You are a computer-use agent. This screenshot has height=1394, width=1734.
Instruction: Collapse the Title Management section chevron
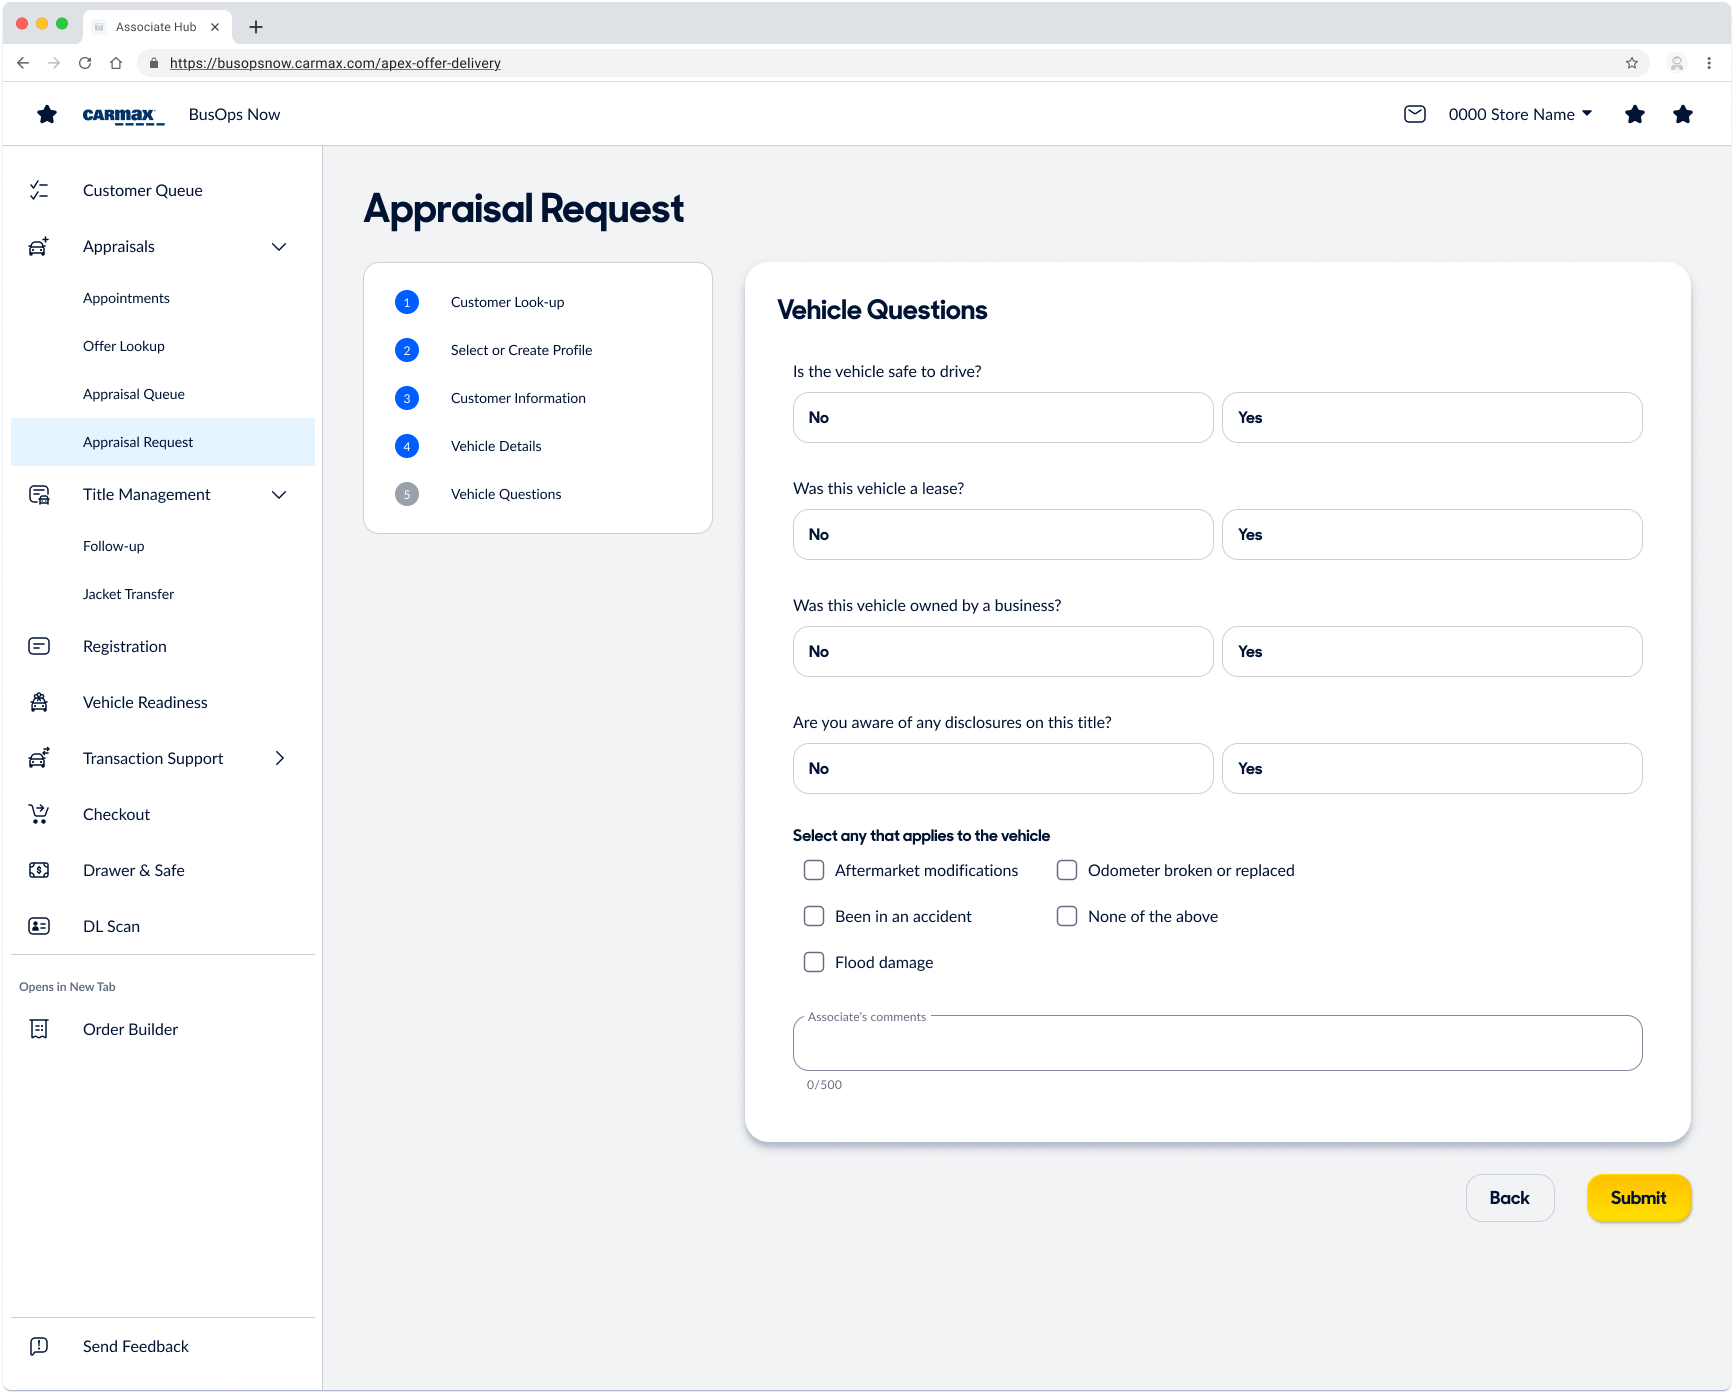click(279, 494)
